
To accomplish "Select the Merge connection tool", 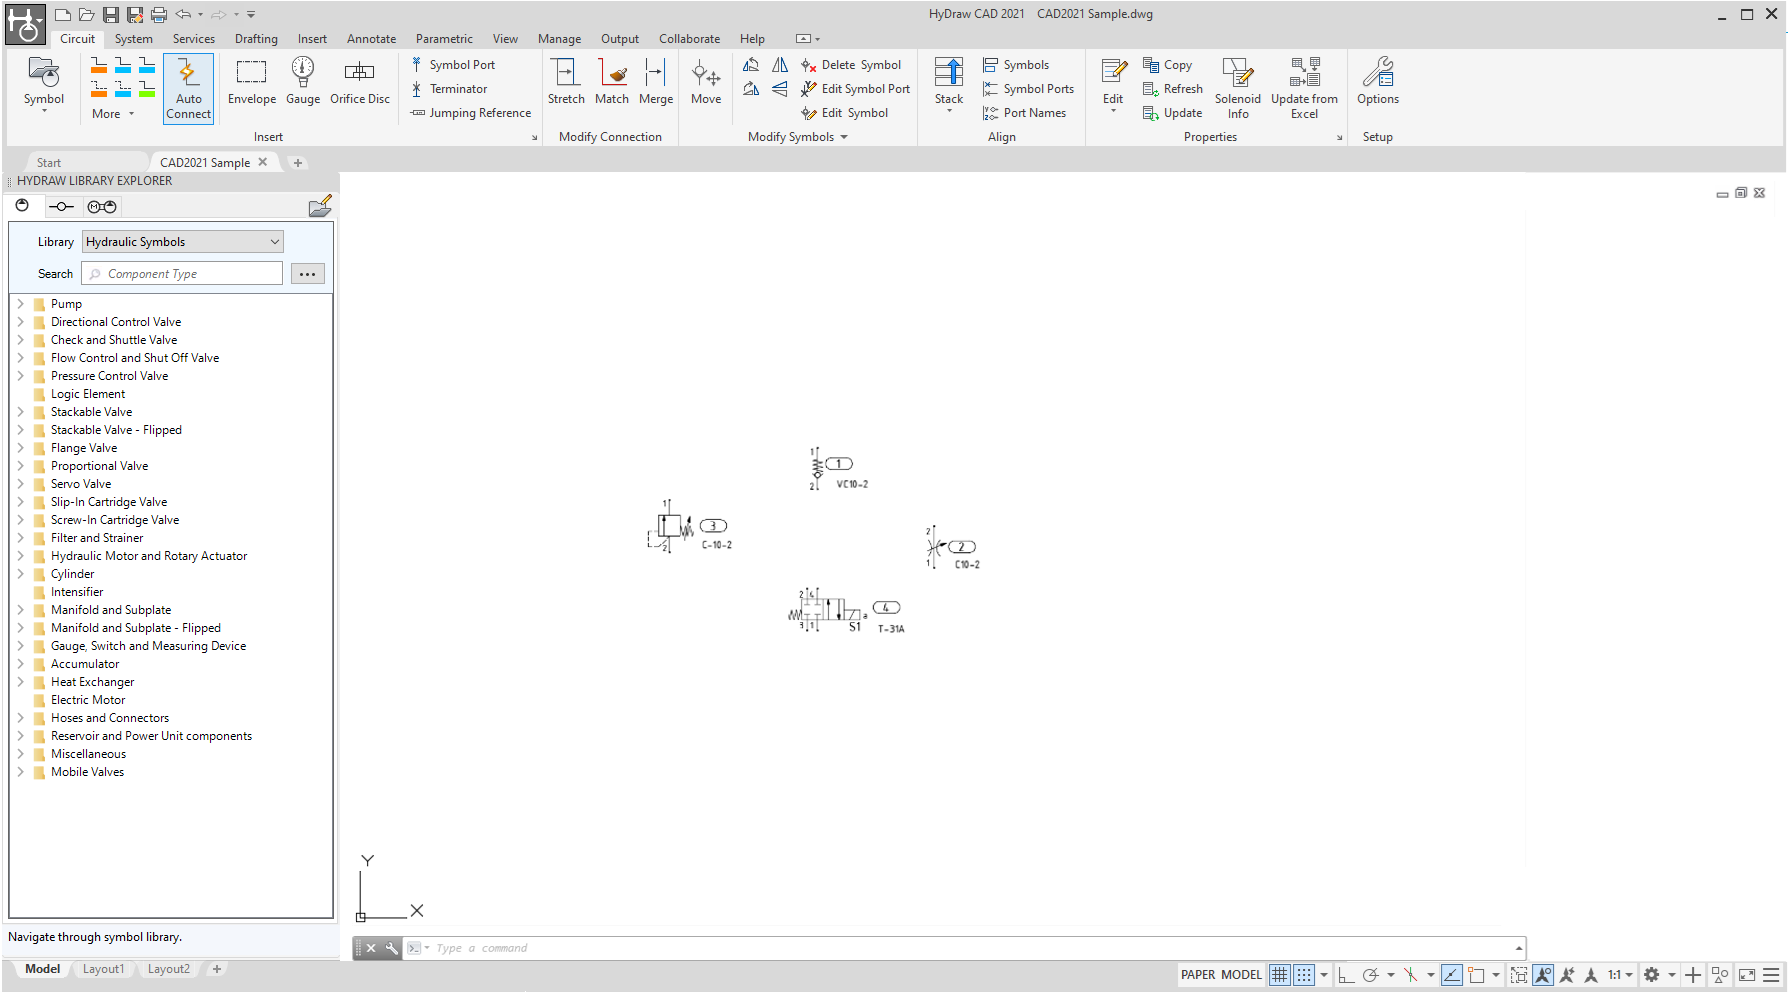I will click(656, 82).
